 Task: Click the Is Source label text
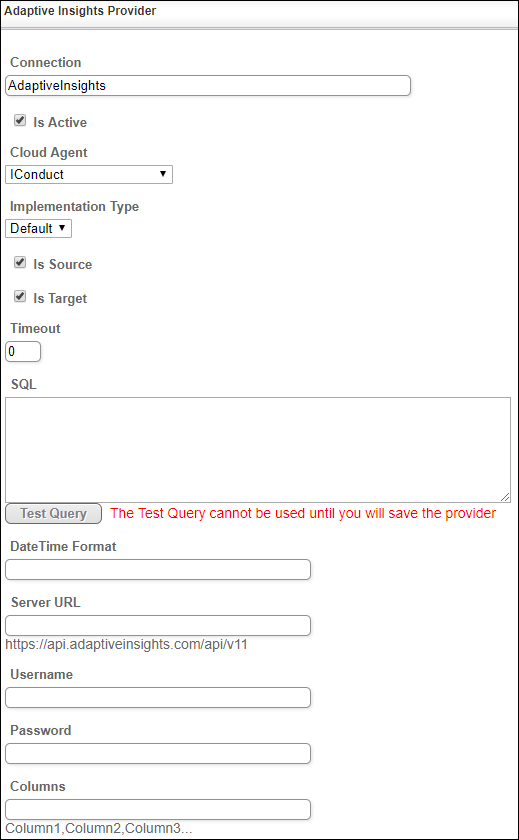click(x=63, y=265)
